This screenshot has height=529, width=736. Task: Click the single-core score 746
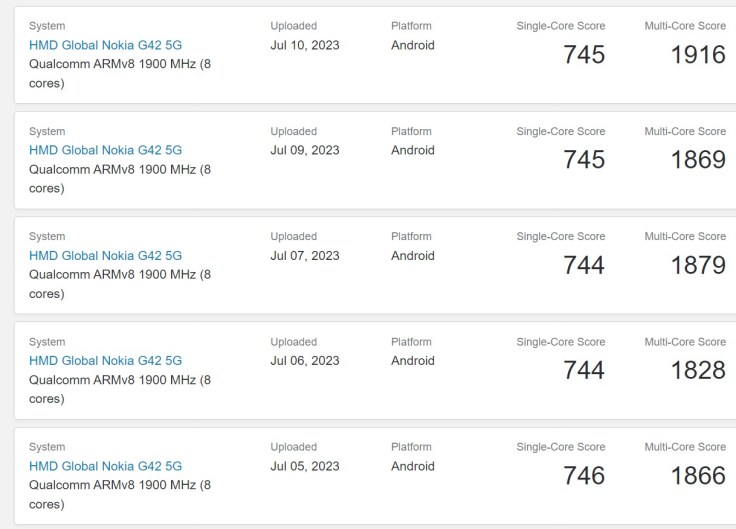(x=584, y=475)
